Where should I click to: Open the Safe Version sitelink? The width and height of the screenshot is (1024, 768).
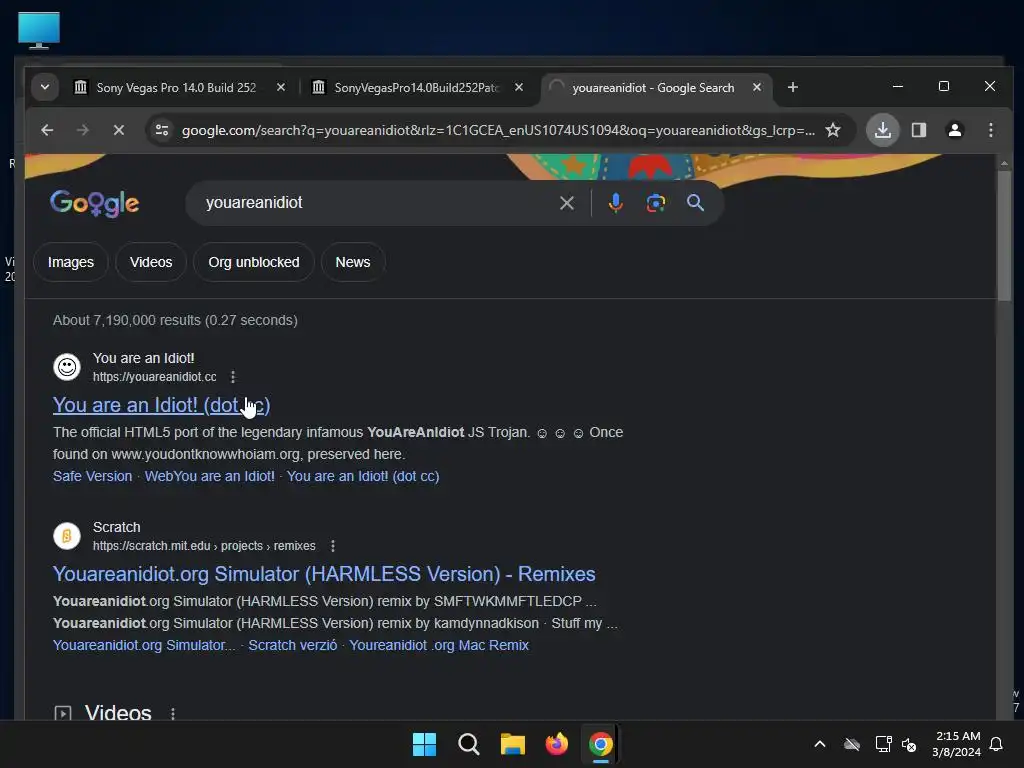coord(92,477)
